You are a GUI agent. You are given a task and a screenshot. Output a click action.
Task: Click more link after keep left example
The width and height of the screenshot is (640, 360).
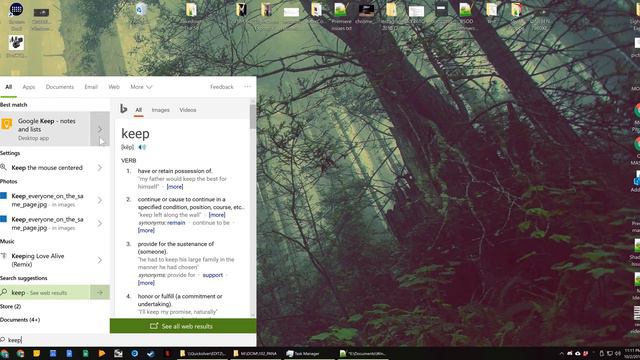click(217, 215)
